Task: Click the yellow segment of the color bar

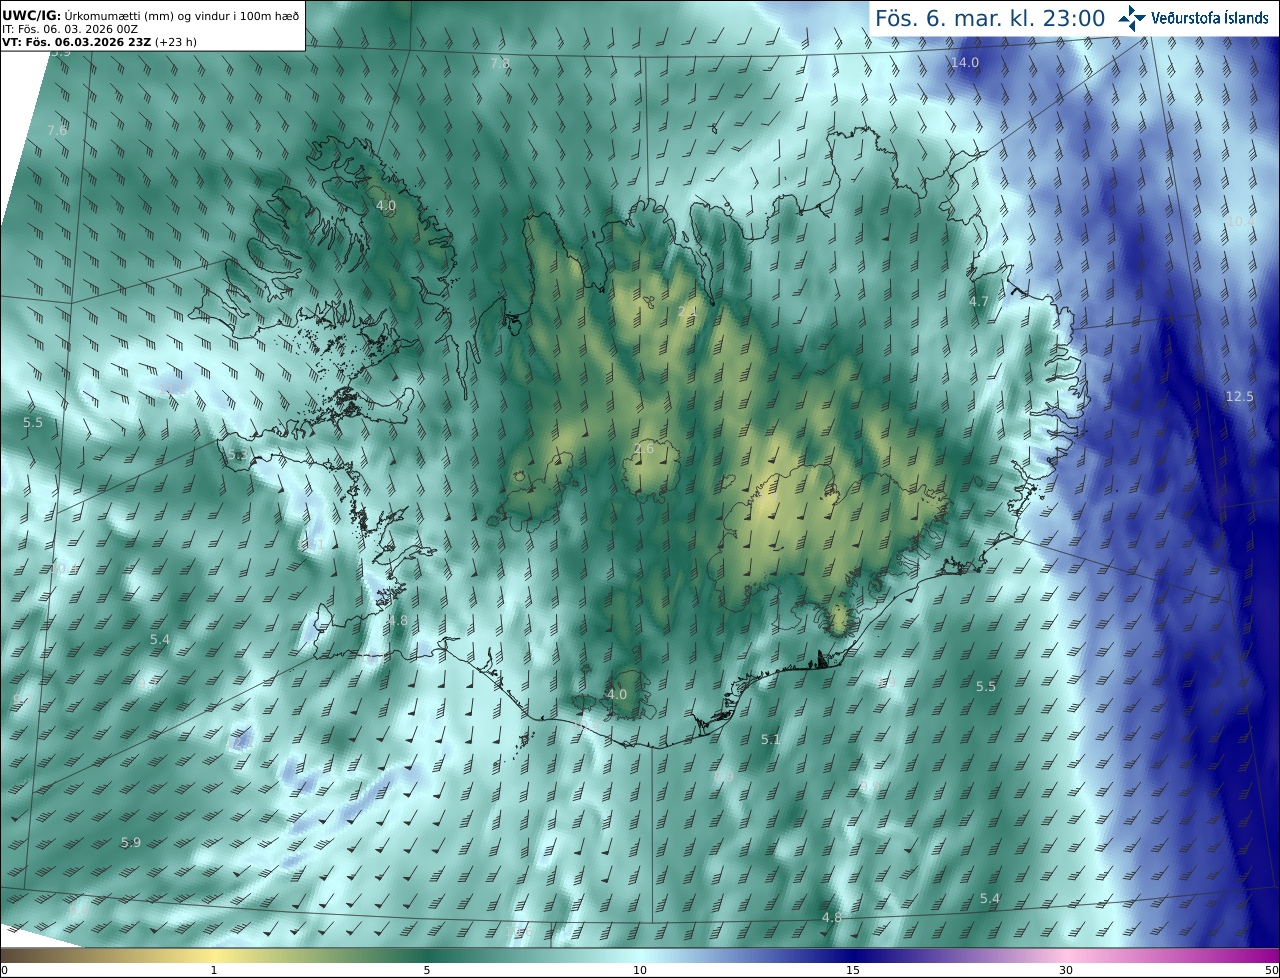Action: coord(214,955)
